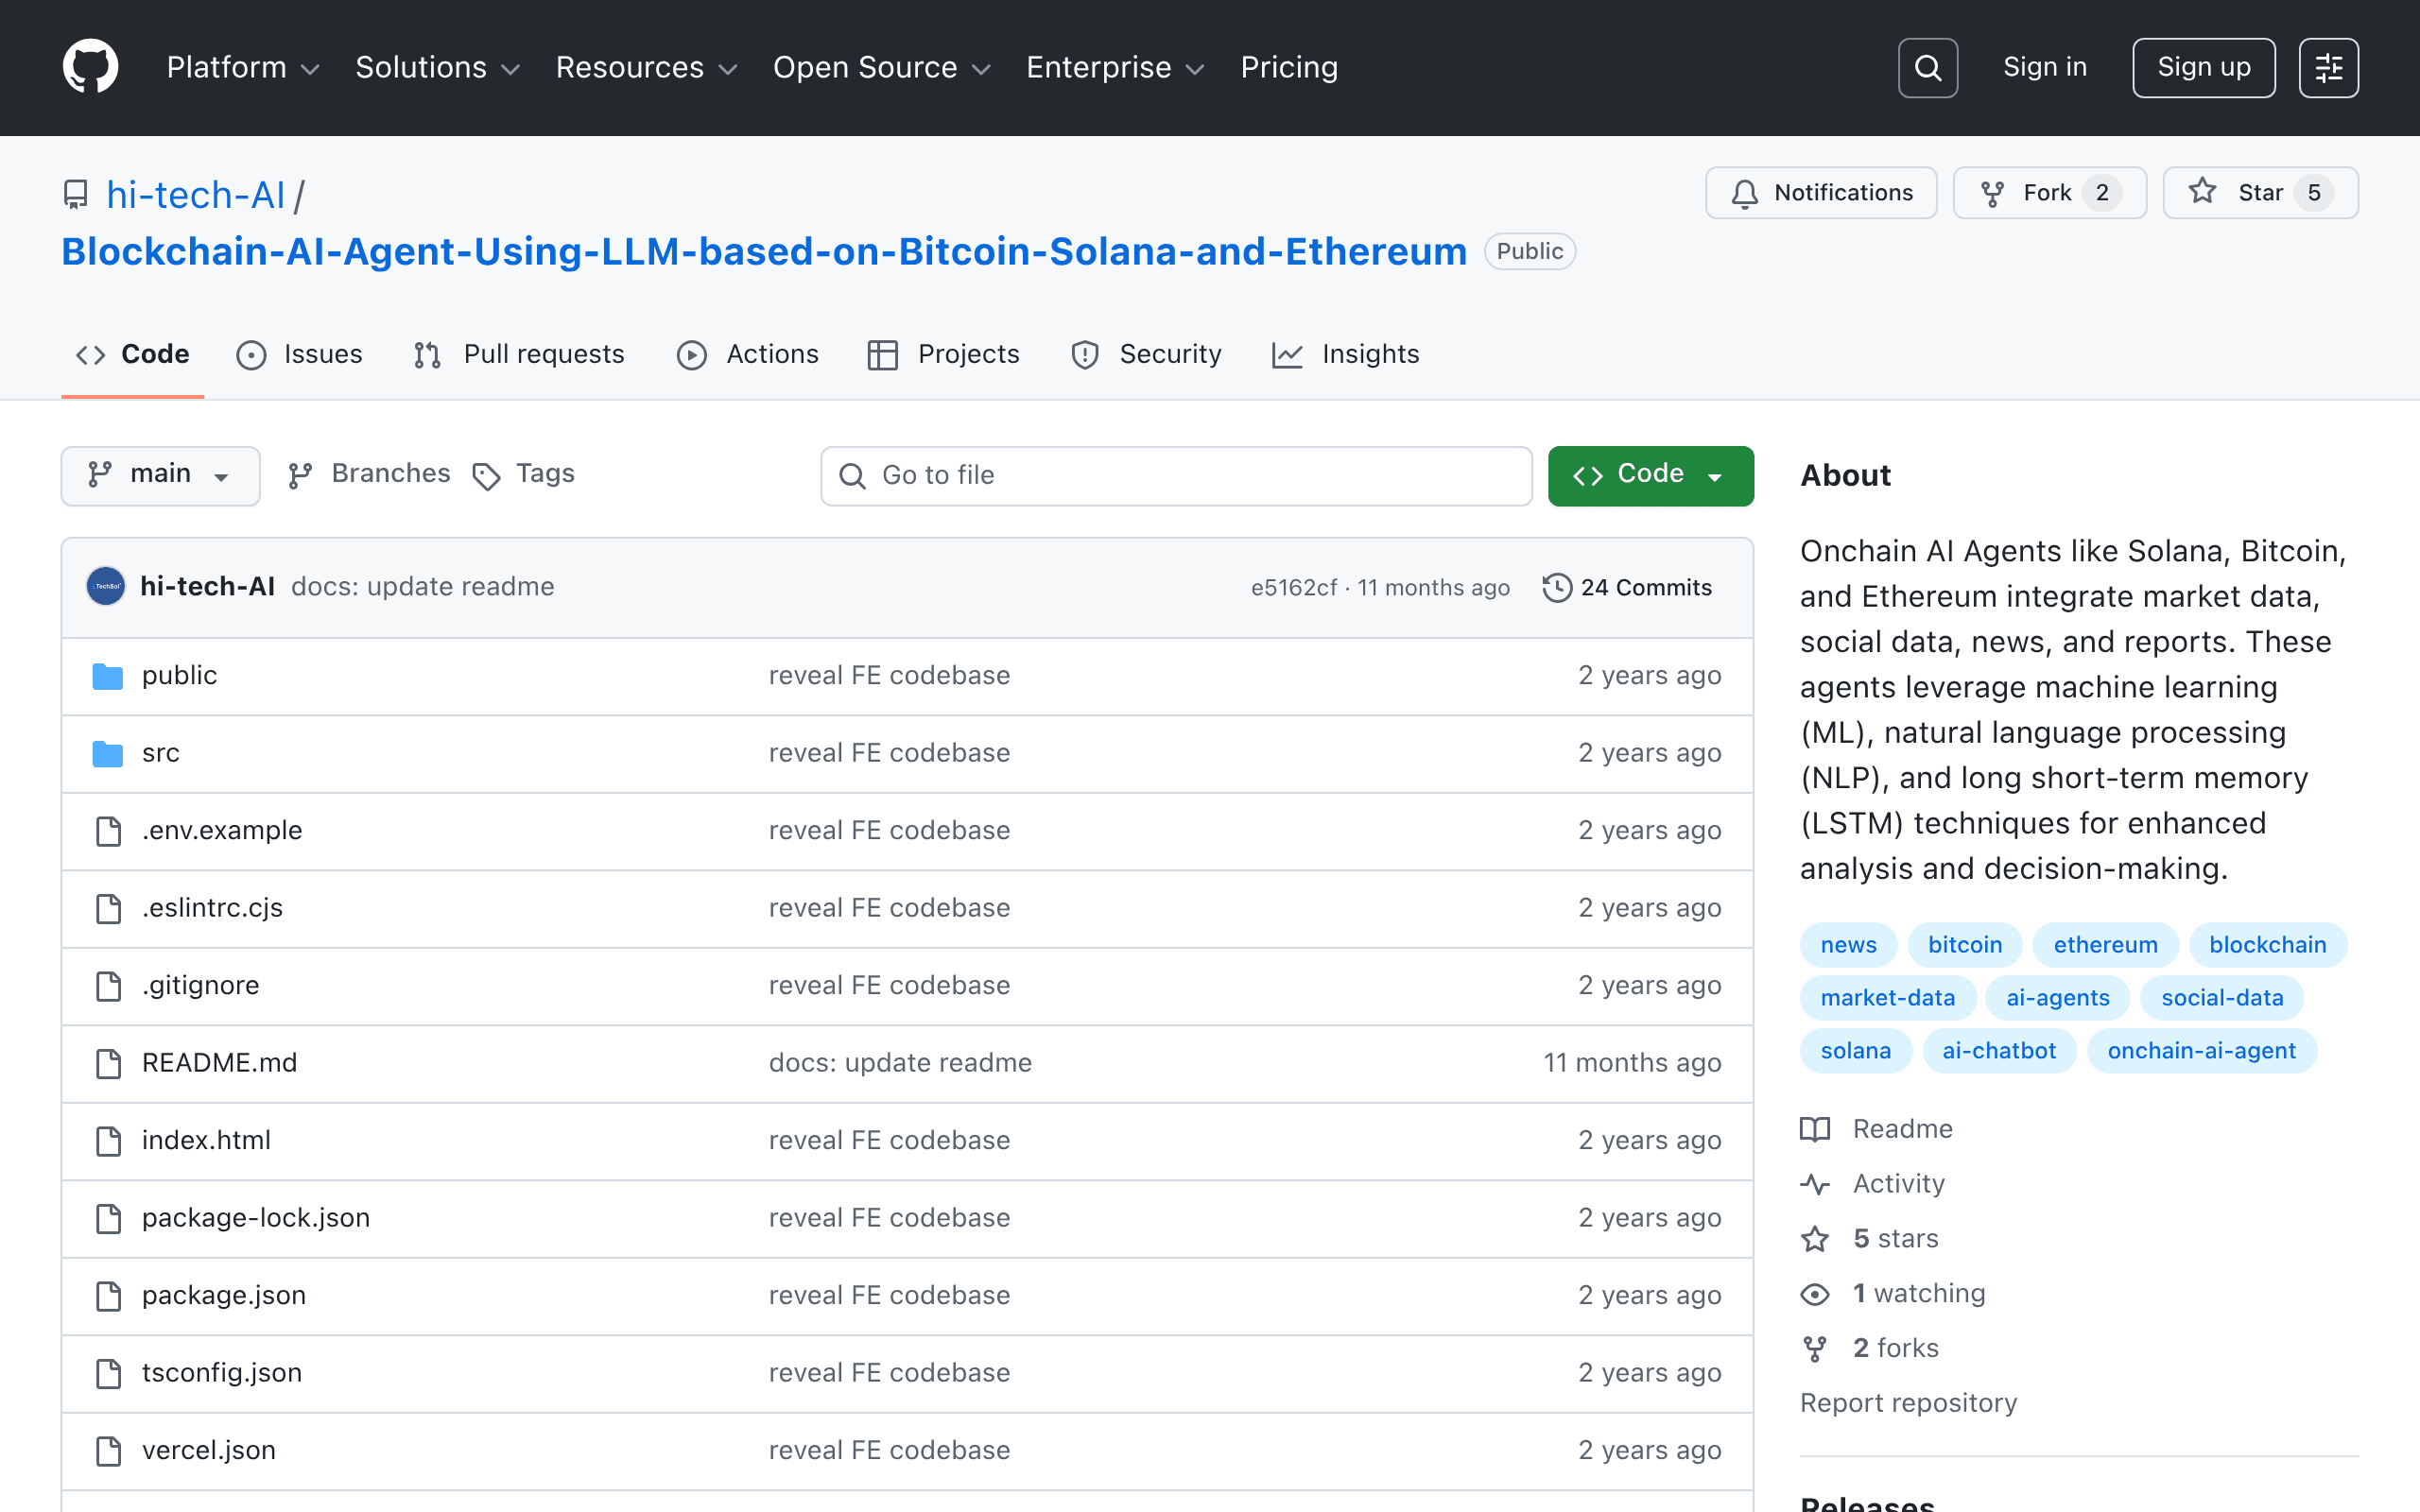
Task: Click the Notifications bell icon
Action: [x=1744, y=193]
